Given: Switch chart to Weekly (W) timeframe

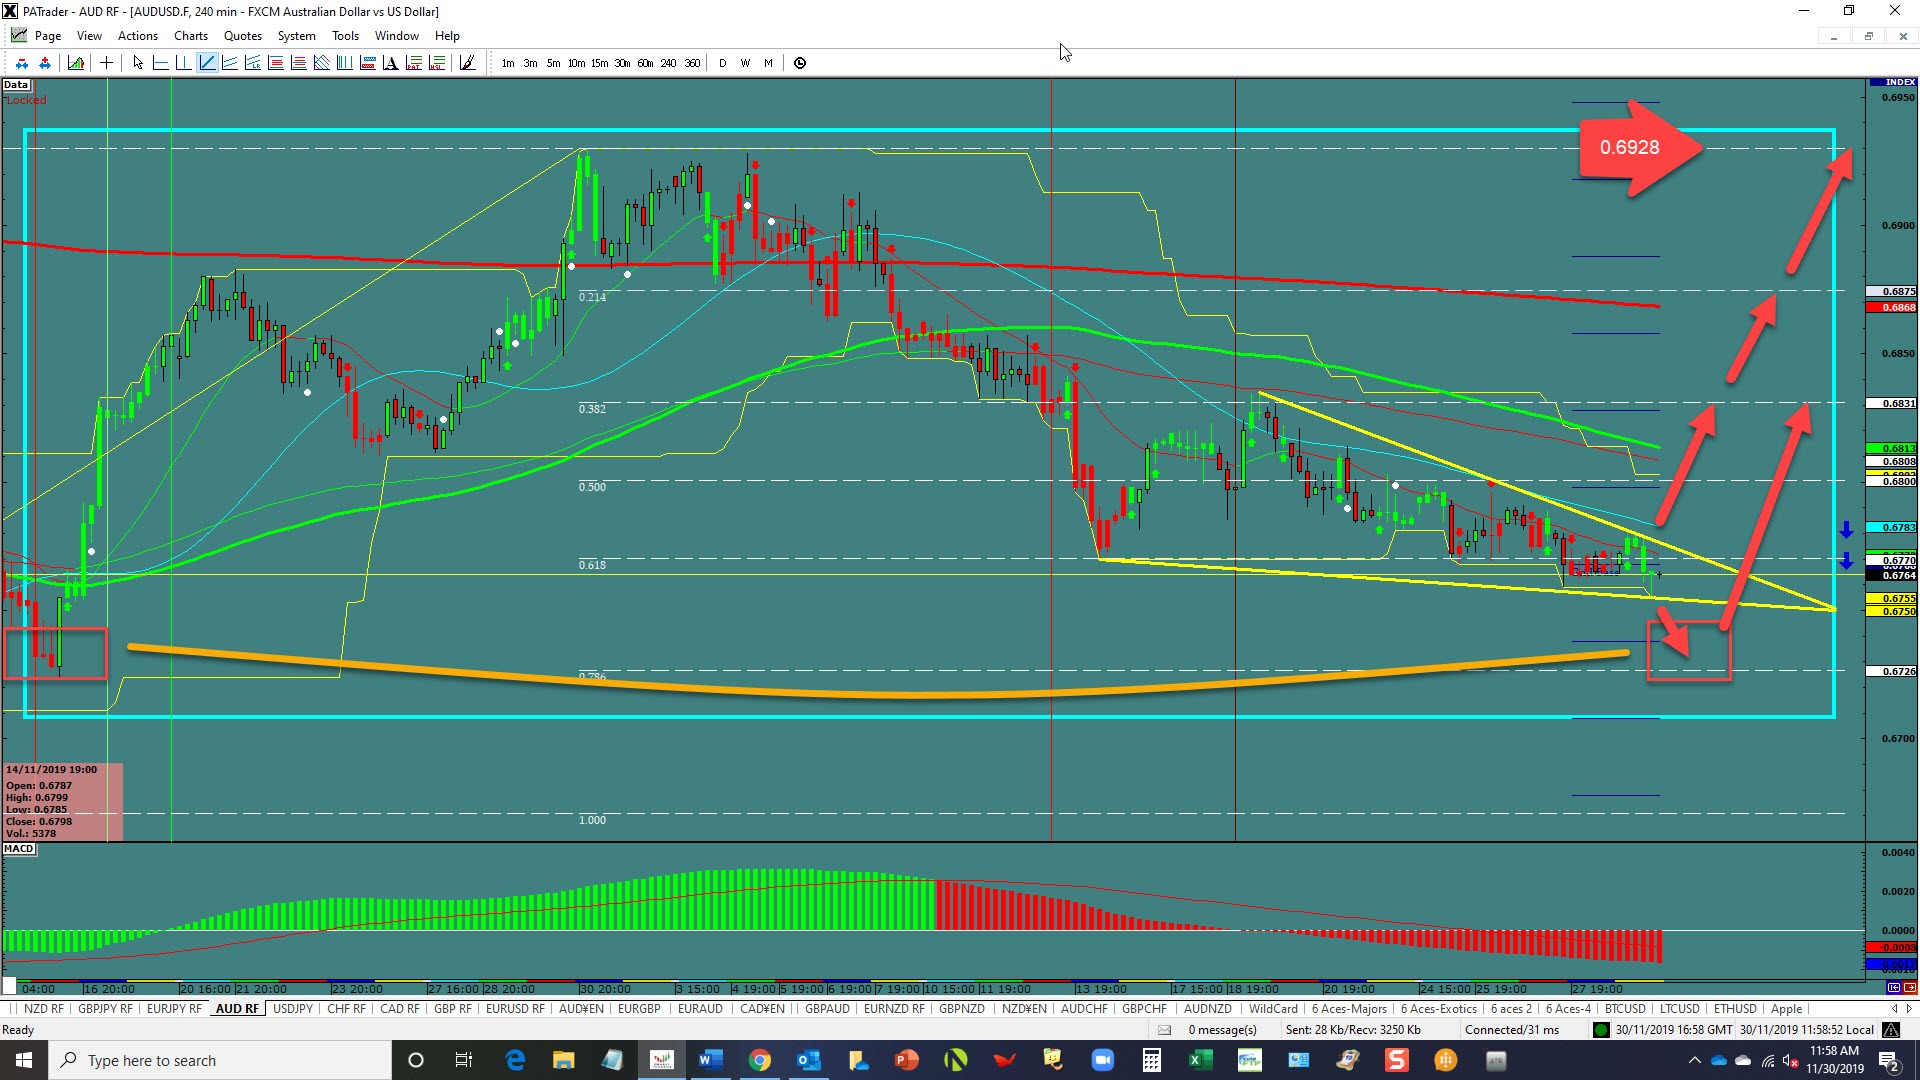Looking at the screenshot, I should [x=745, y=63].
